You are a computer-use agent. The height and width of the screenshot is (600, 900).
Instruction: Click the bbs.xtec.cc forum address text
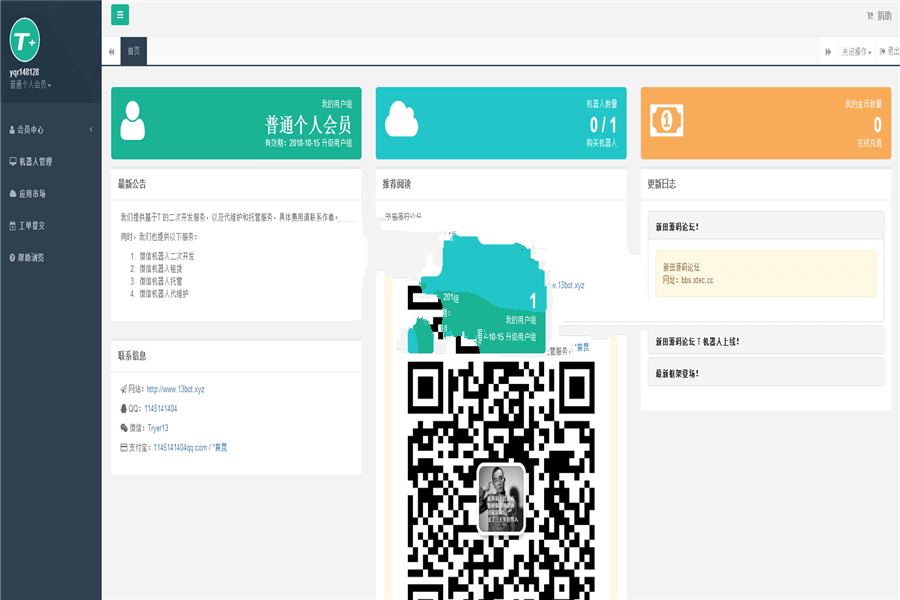[x=697, y=280]
